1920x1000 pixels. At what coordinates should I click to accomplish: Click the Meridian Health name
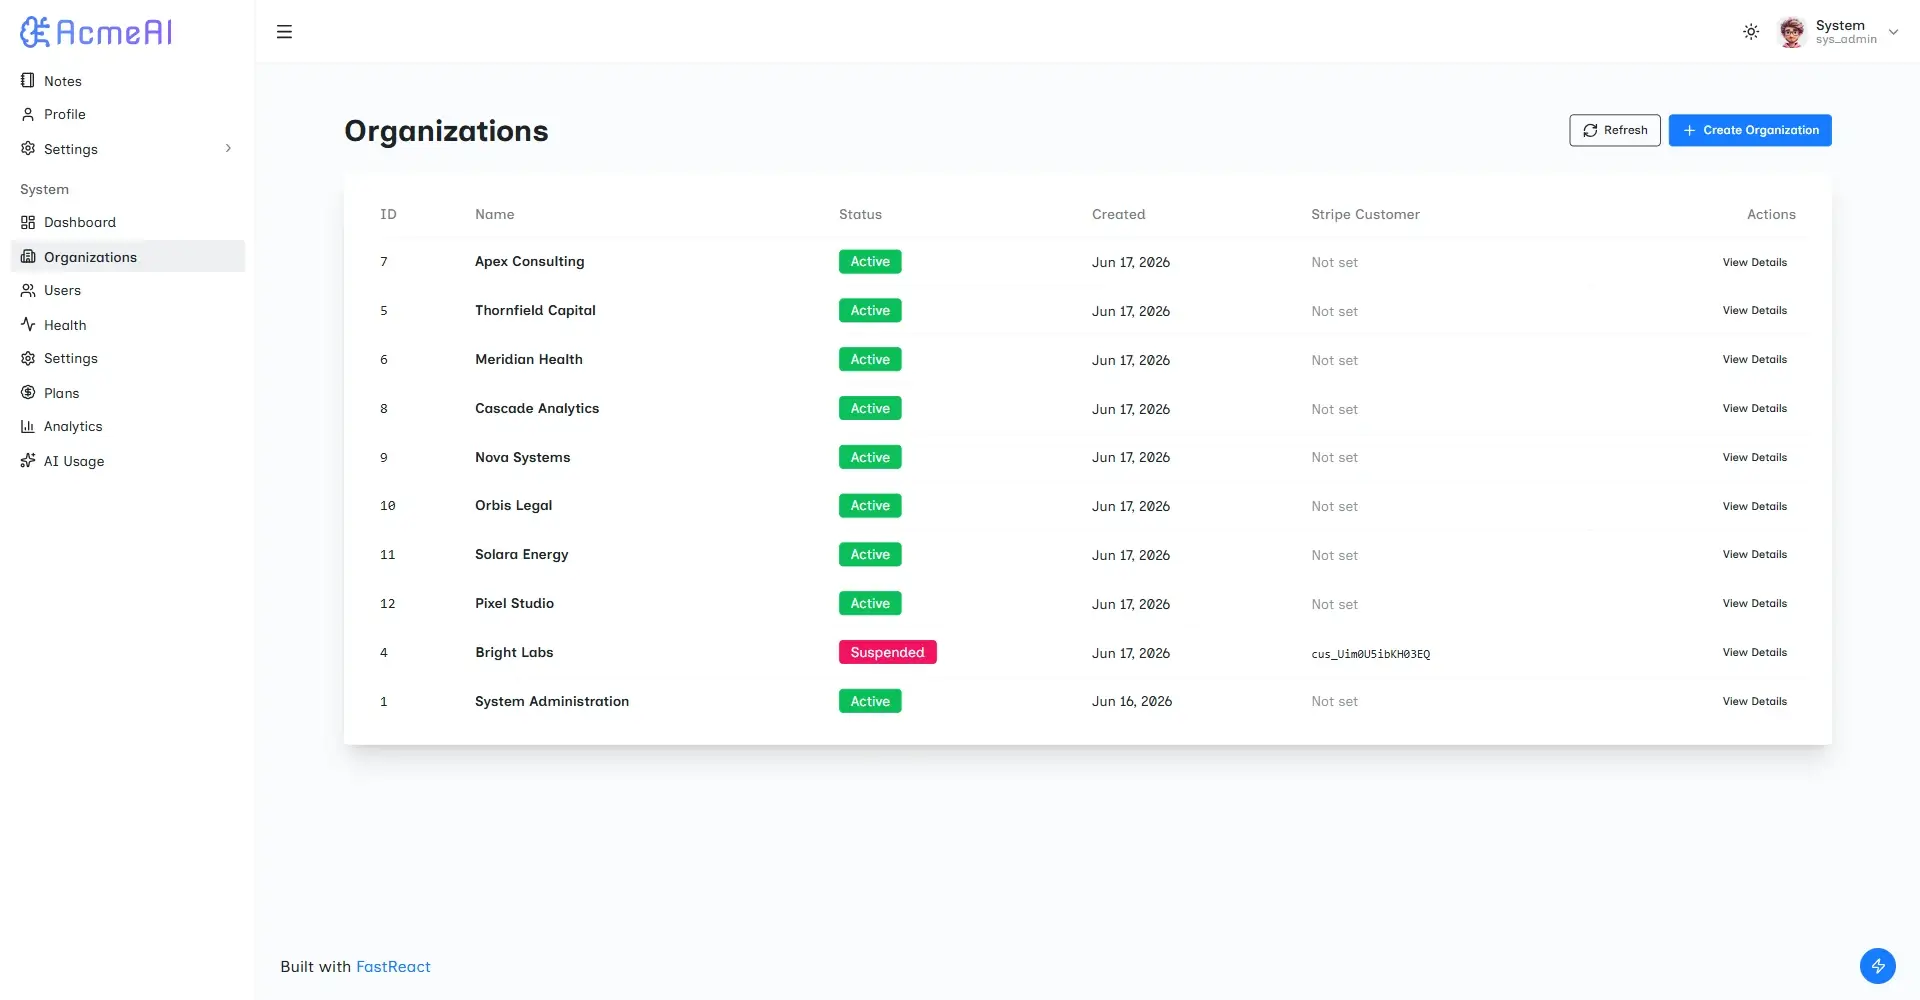[x=528, y=359]
